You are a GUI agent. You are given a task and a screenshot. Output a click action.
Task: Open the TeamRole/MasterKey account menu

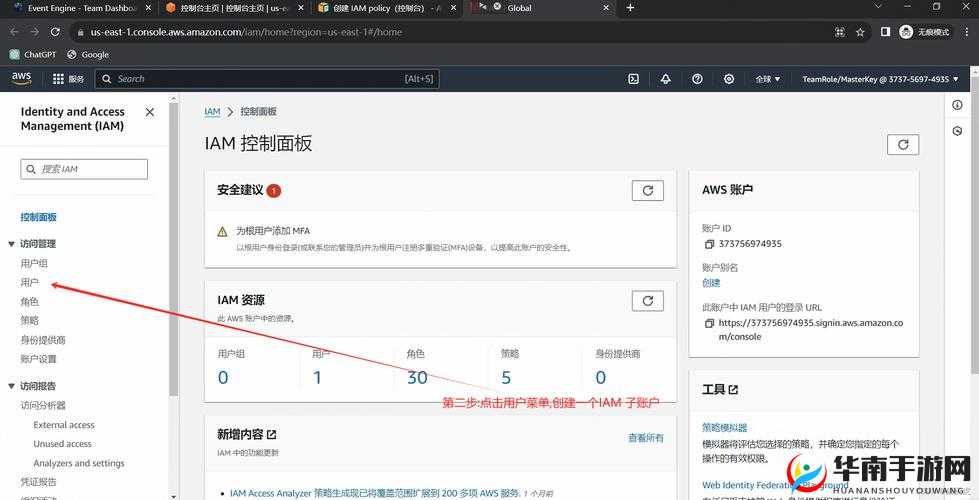coord(881,79)
